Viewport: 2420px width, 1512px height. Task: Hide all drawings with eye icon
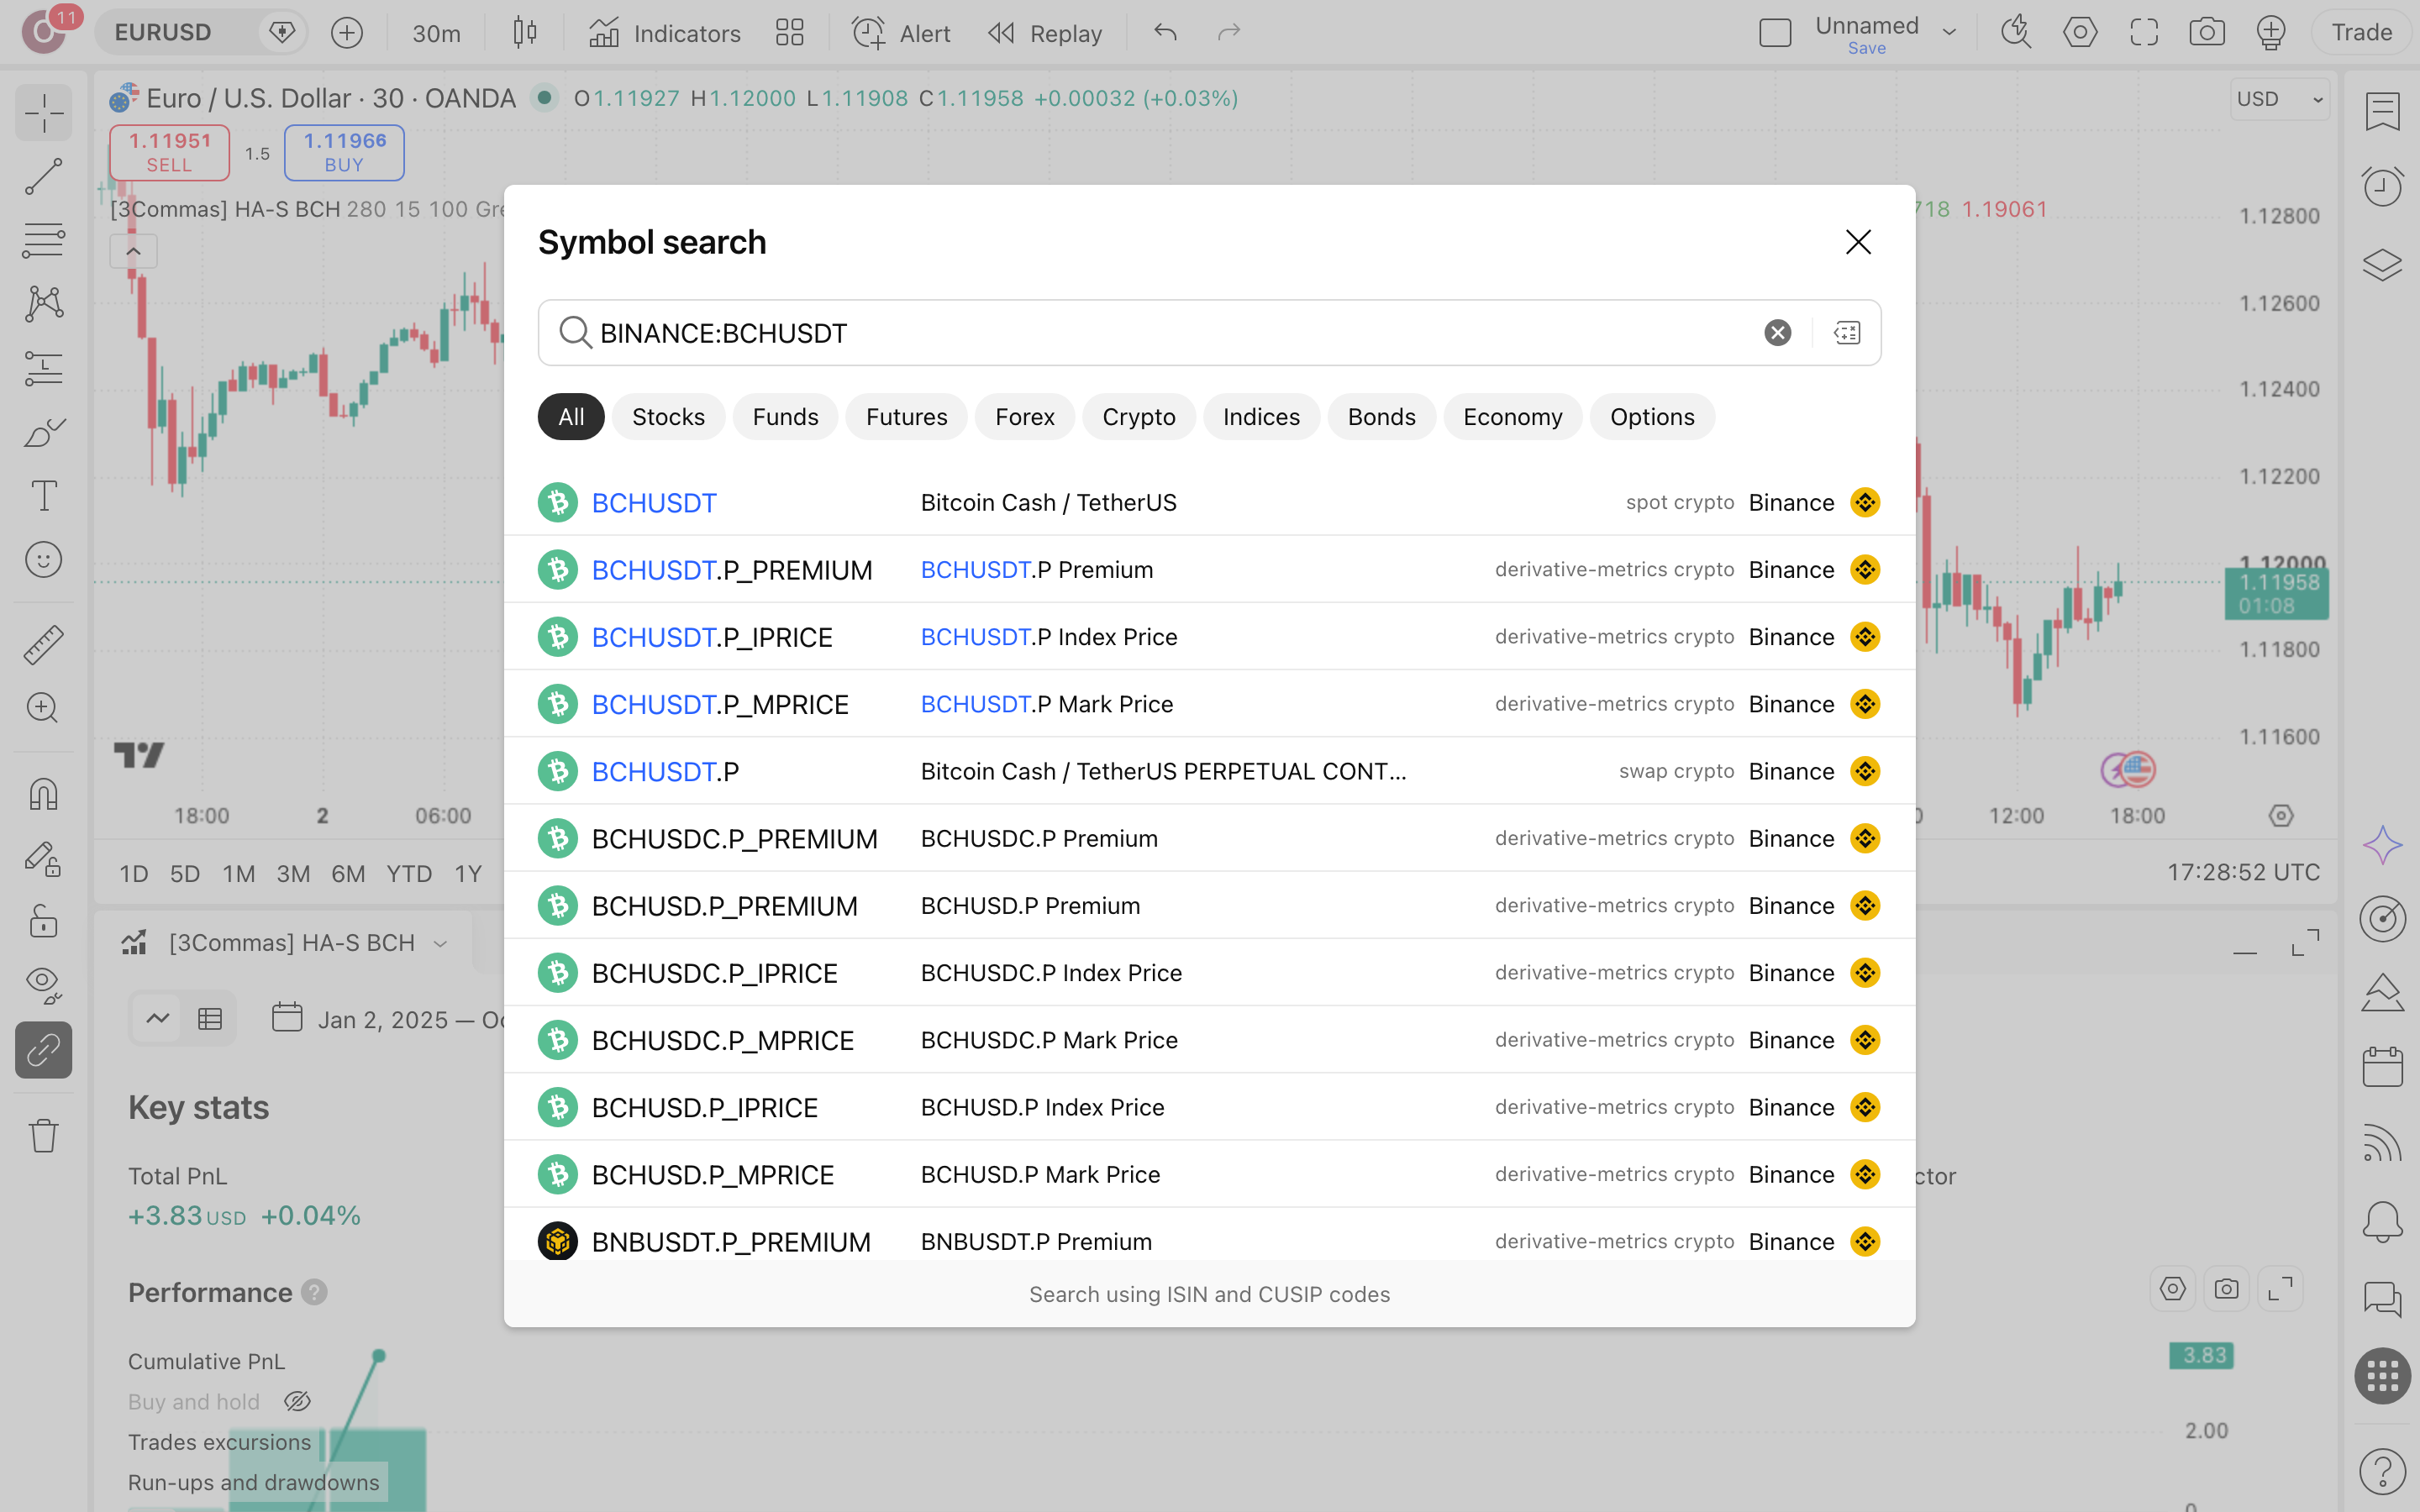[44, 985]
